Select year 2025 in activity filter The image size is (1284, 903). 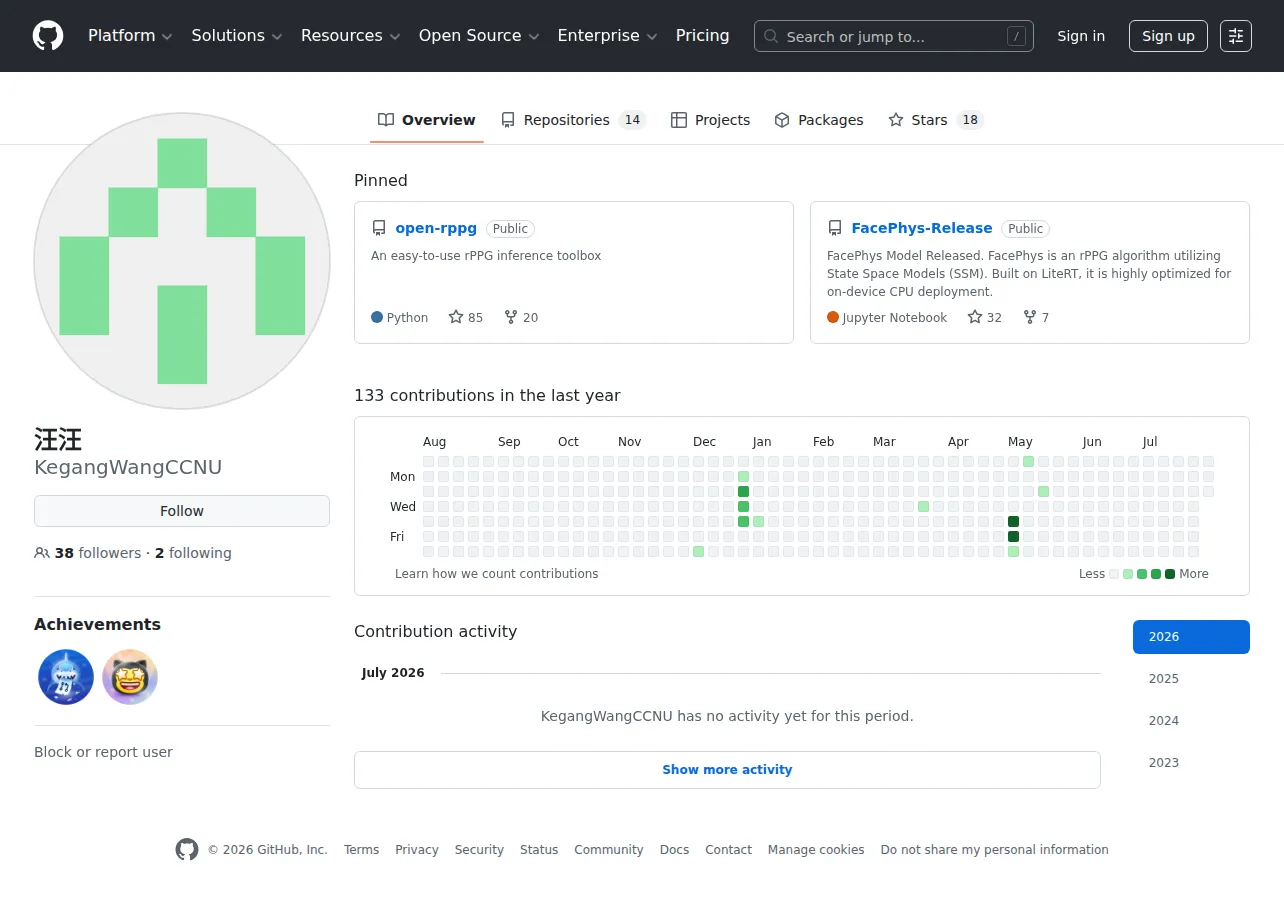coord(1191,679)
